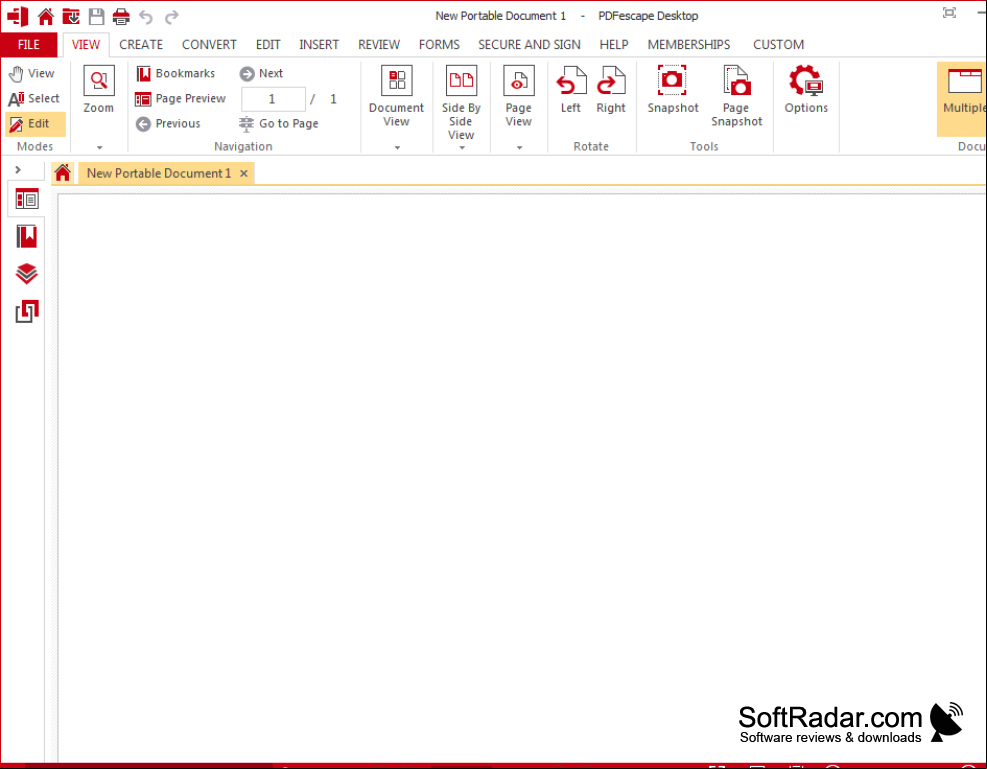
Task: Click the Redo arrow icon
Action: 171,17
